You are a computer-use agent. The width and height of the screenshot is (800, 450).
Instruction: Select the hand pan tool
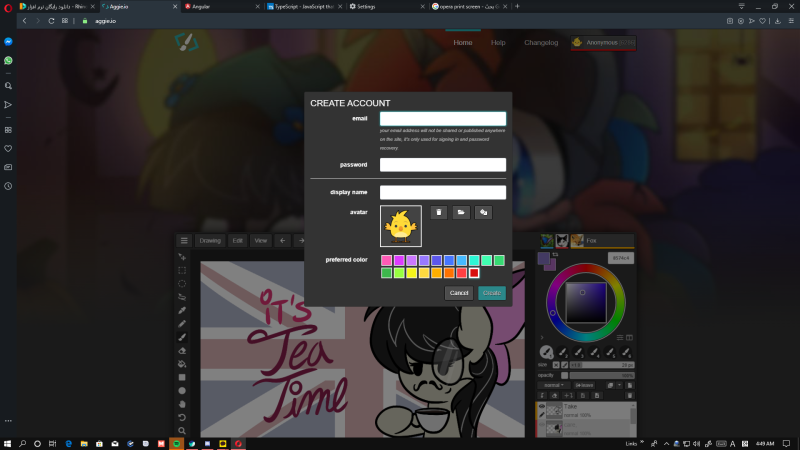[182, 404]
